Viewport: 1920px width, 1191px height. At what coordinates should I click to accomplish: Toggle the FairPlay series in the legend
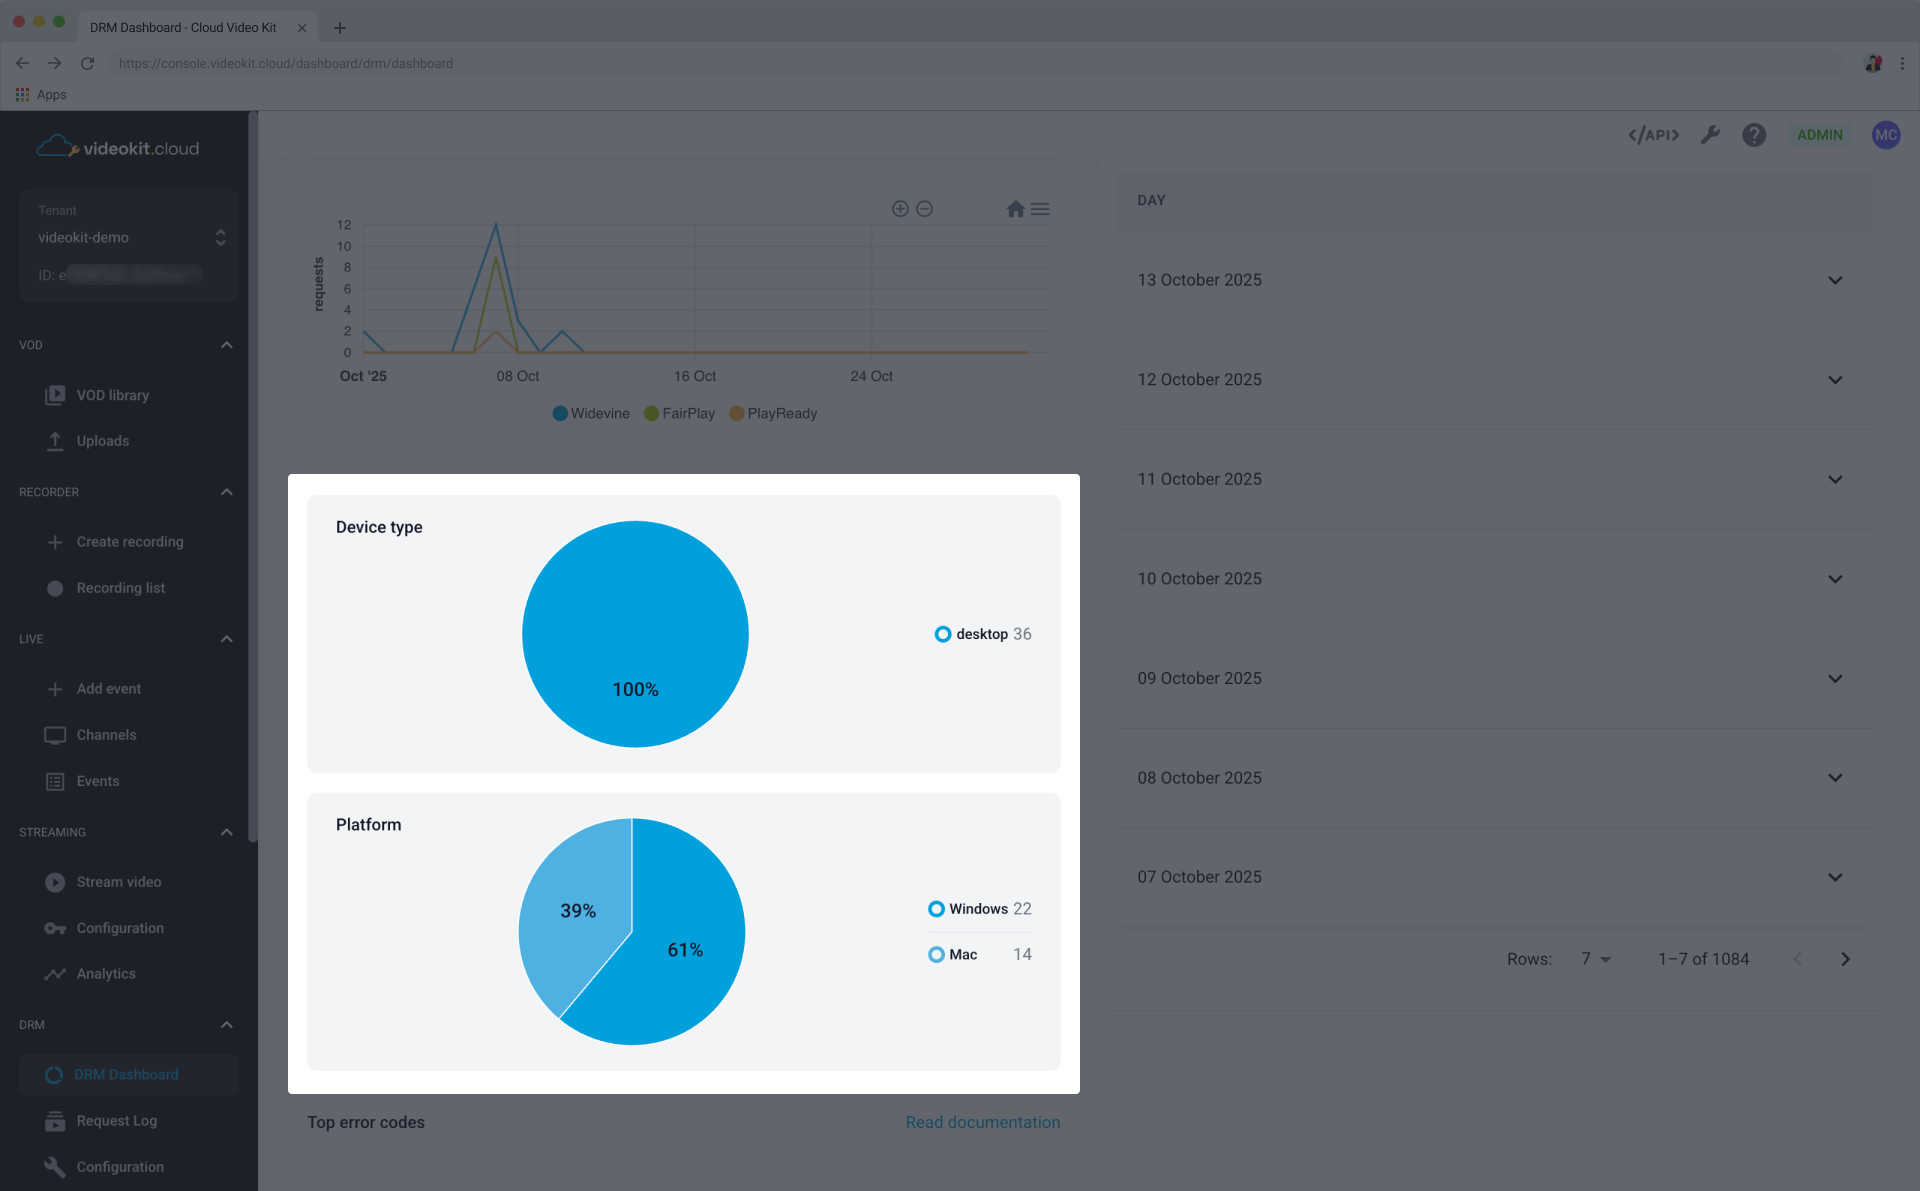tap(679, 413)
